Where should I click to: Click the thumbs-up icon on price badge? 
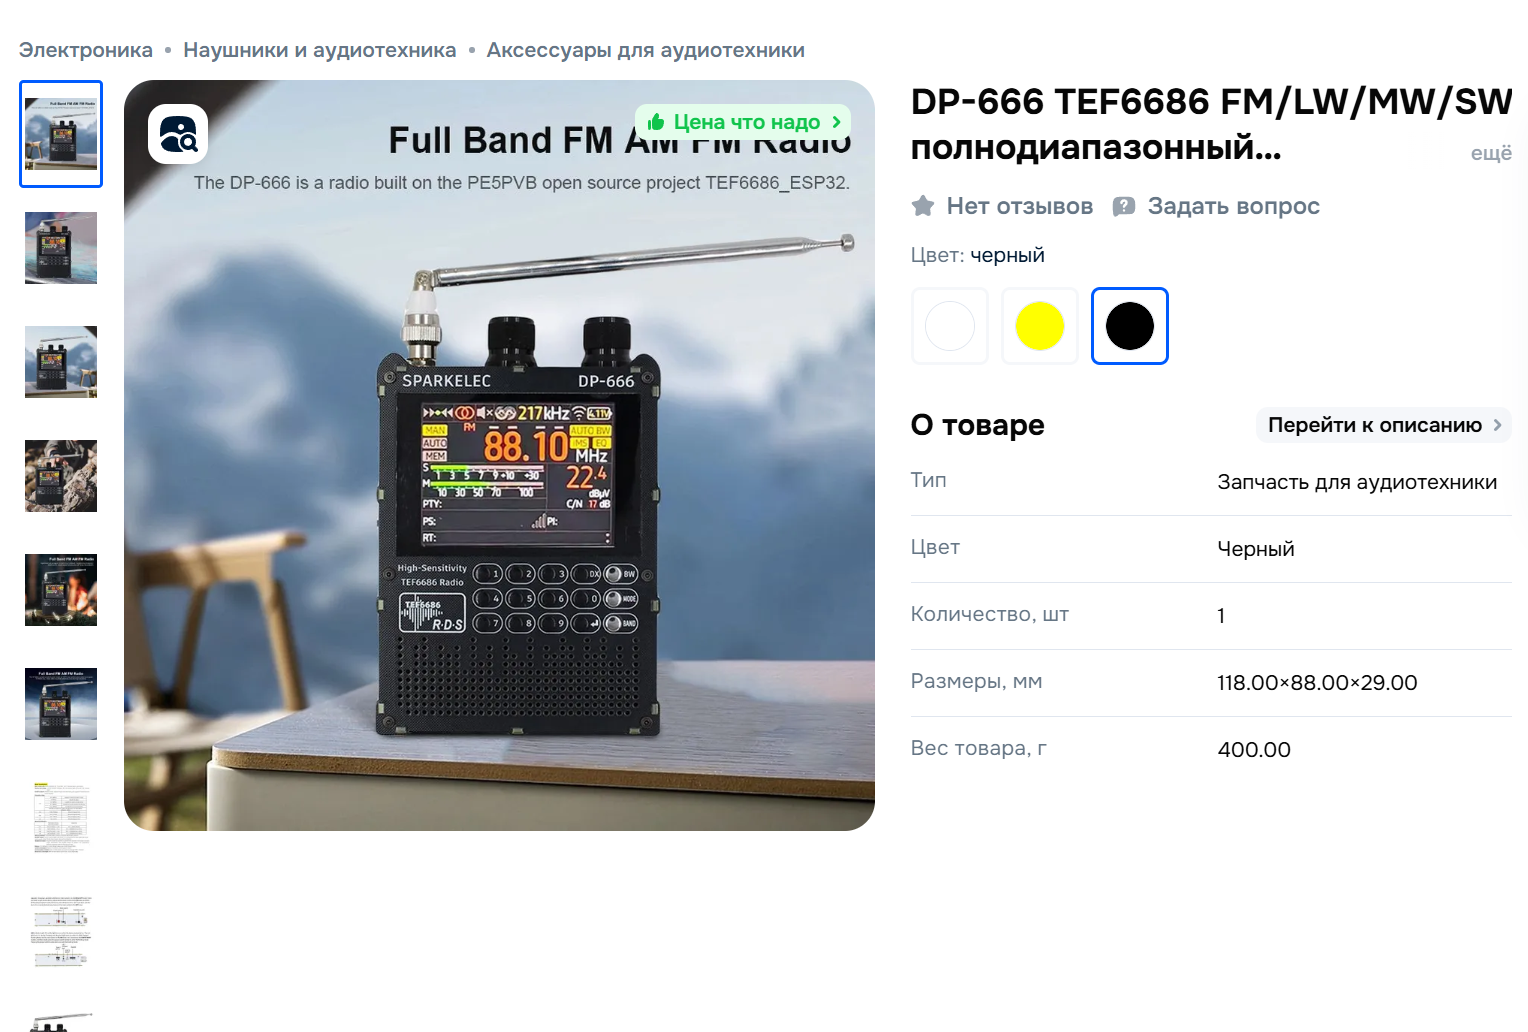point(656,122)
